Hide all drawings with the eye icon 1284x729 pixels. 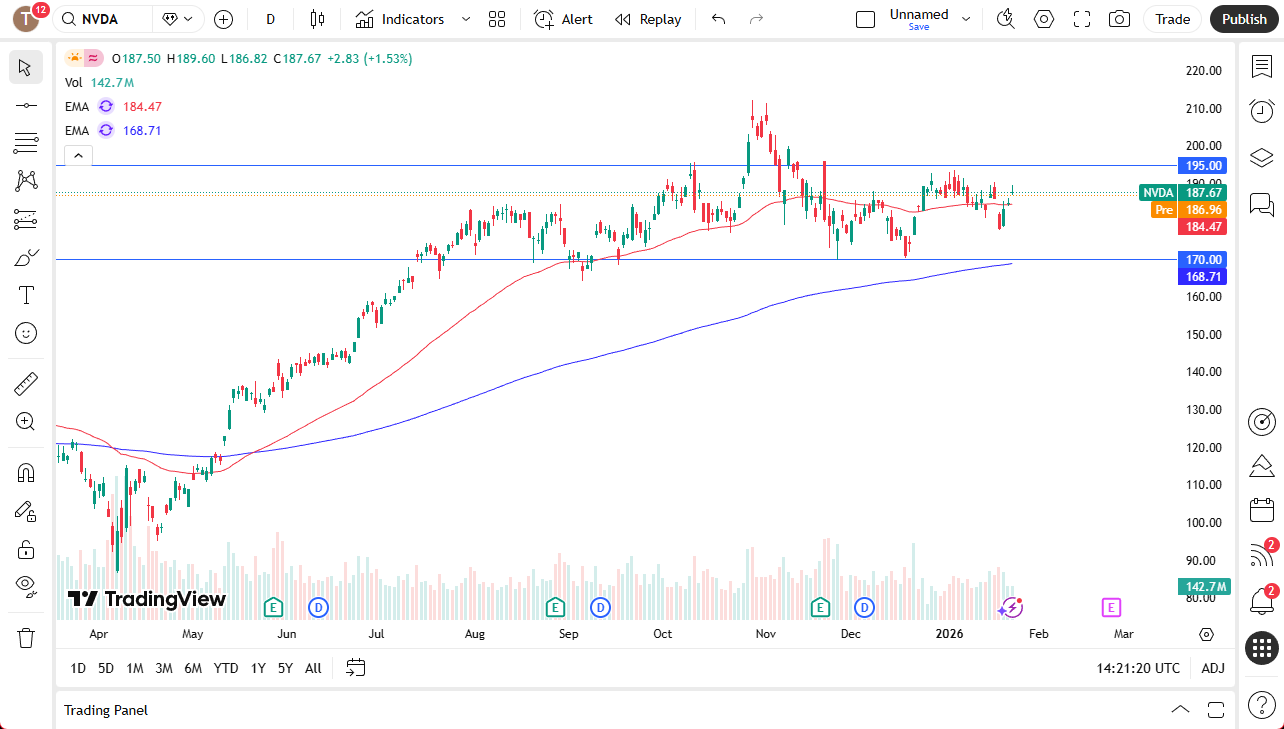(x=26, y=585)
